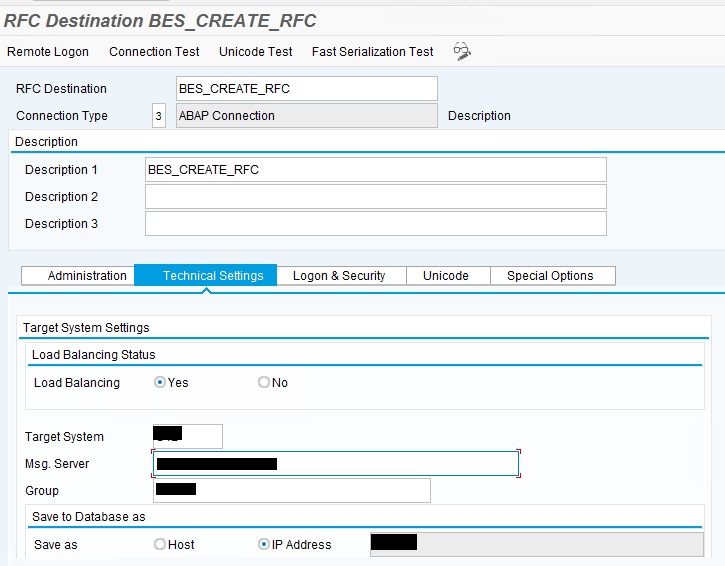The height and width of the screenshot is (566, 725).
Task: Click the RFC Destination name field
Action: tap(307, 88)
